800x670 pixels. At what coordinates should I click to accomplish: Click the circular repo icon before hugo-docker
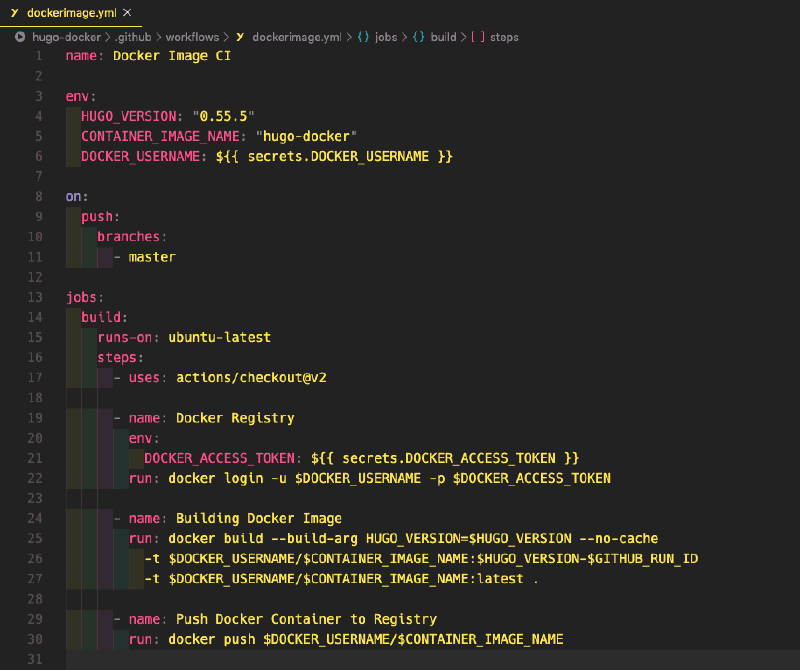point(20,37)
